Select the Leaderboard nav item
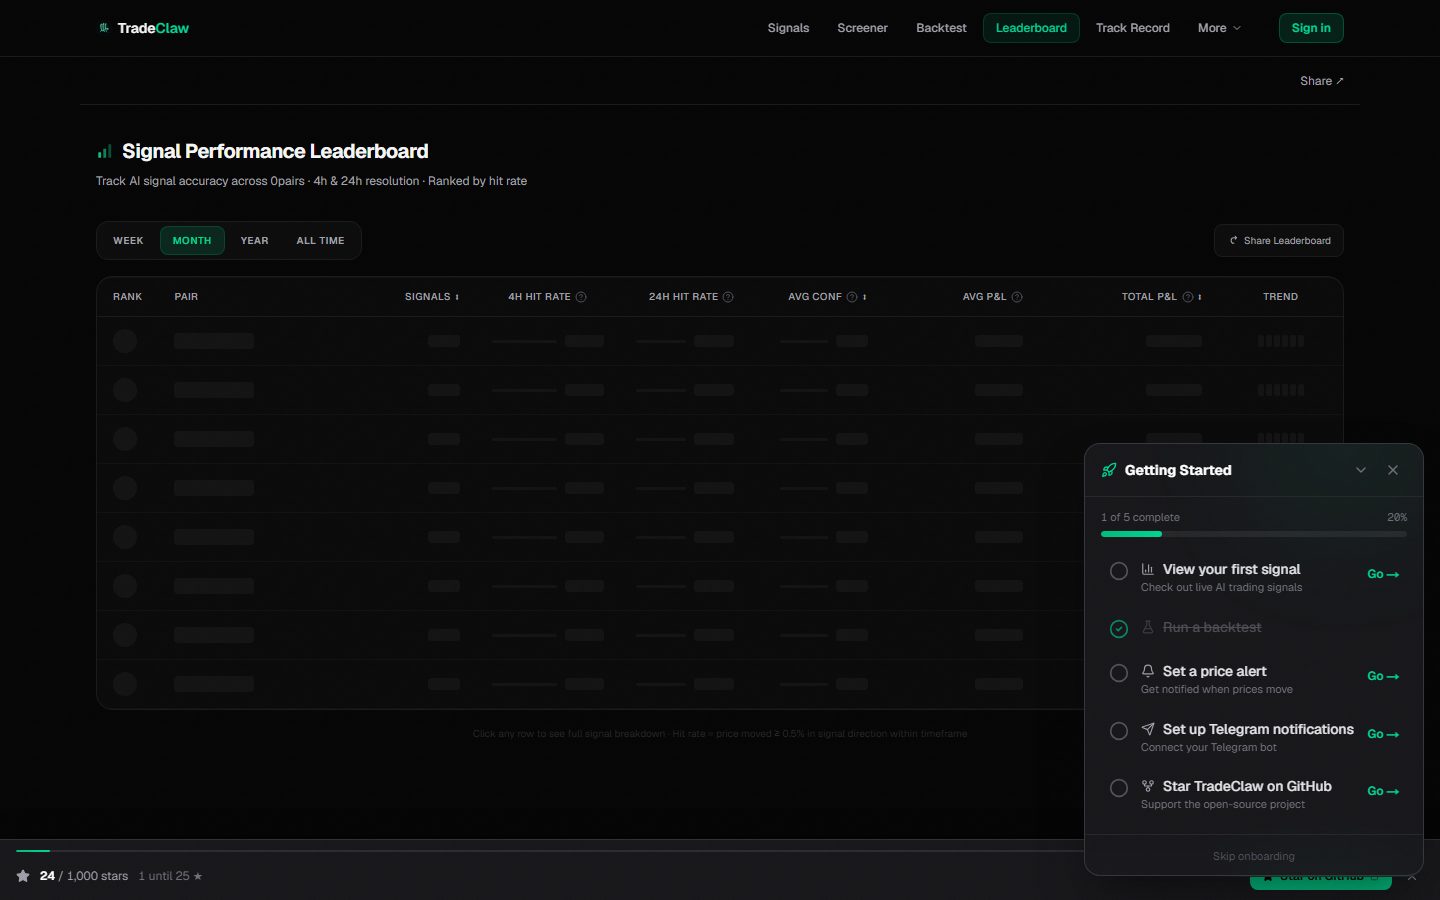This screenshot has height=900, width=1440. 1031,28
